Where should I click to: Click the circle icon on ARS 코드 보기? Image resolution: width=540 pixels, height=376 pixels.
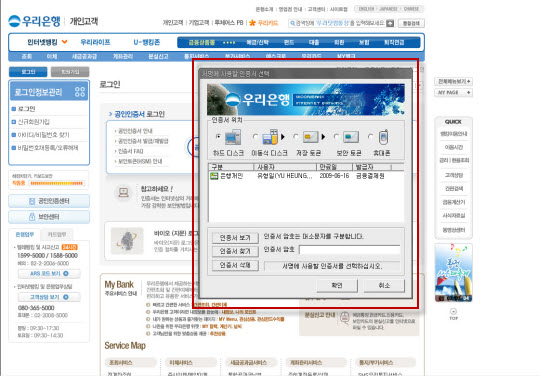66,273
